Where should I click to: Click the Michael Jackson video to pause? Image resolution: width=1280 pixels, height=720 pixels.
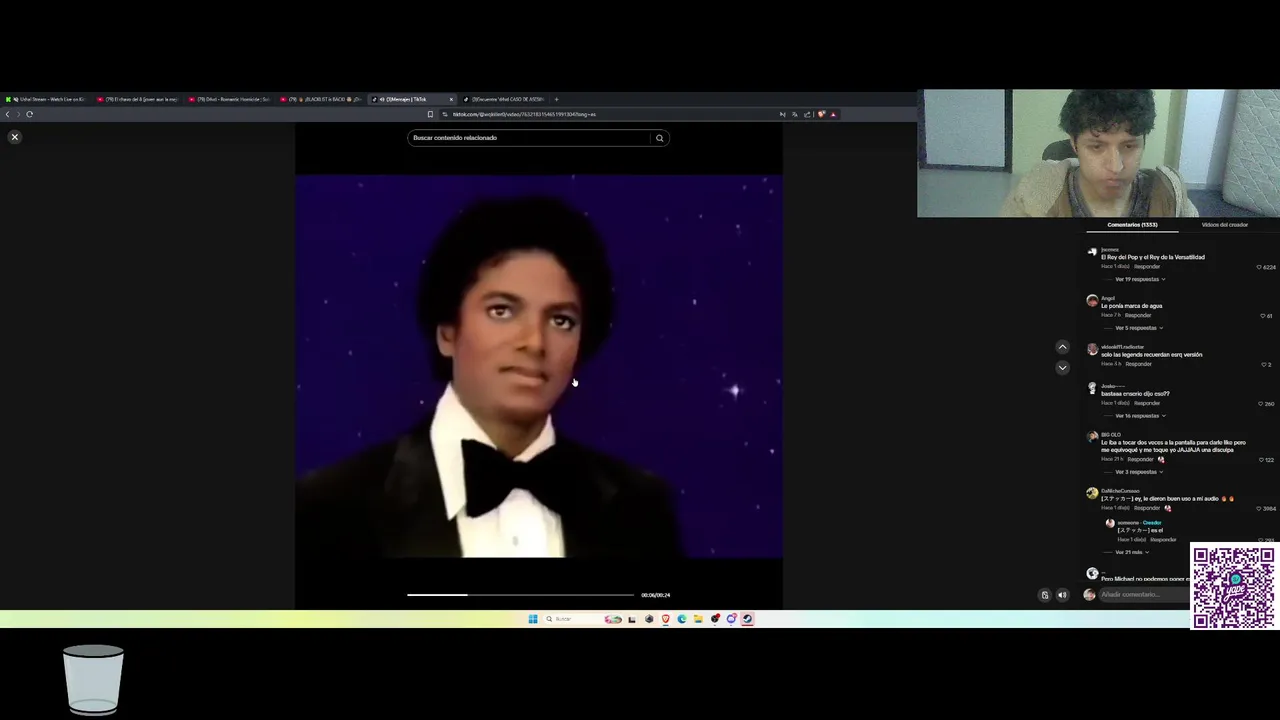[x=539, y=366]
